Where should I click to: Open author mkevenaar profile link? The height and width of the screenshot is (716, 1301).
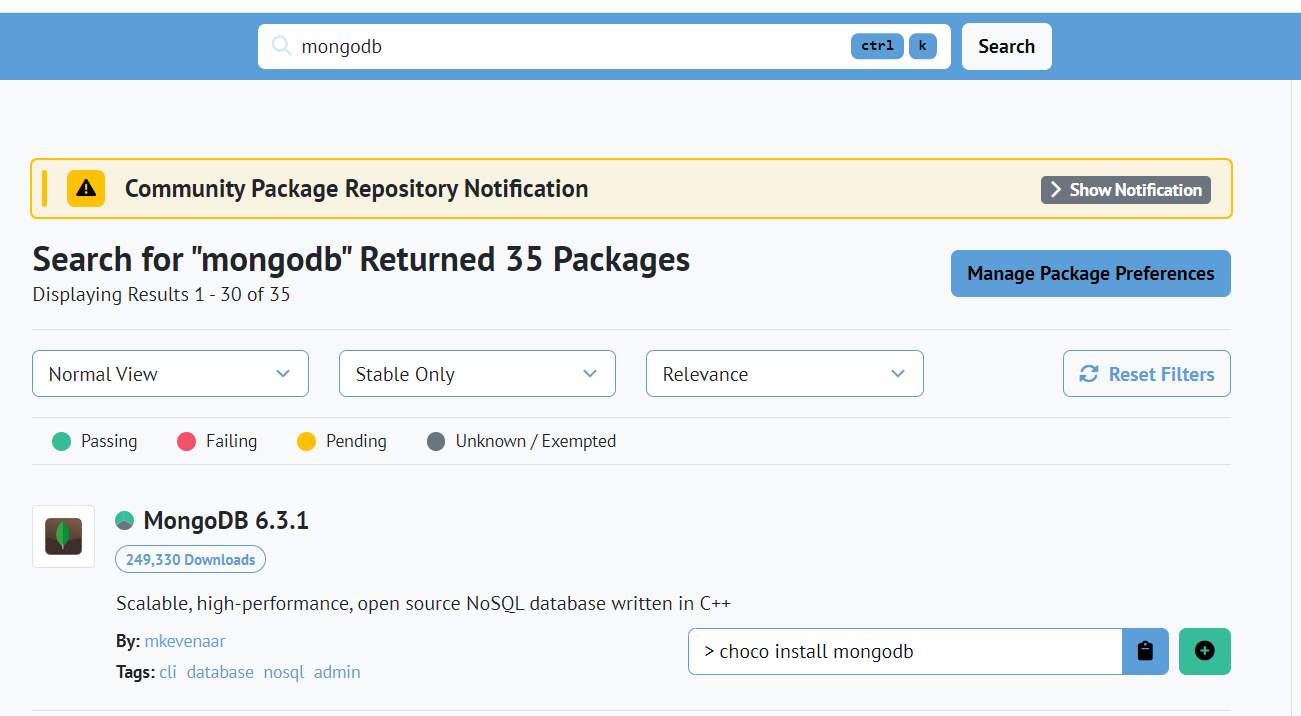(185, 641)
